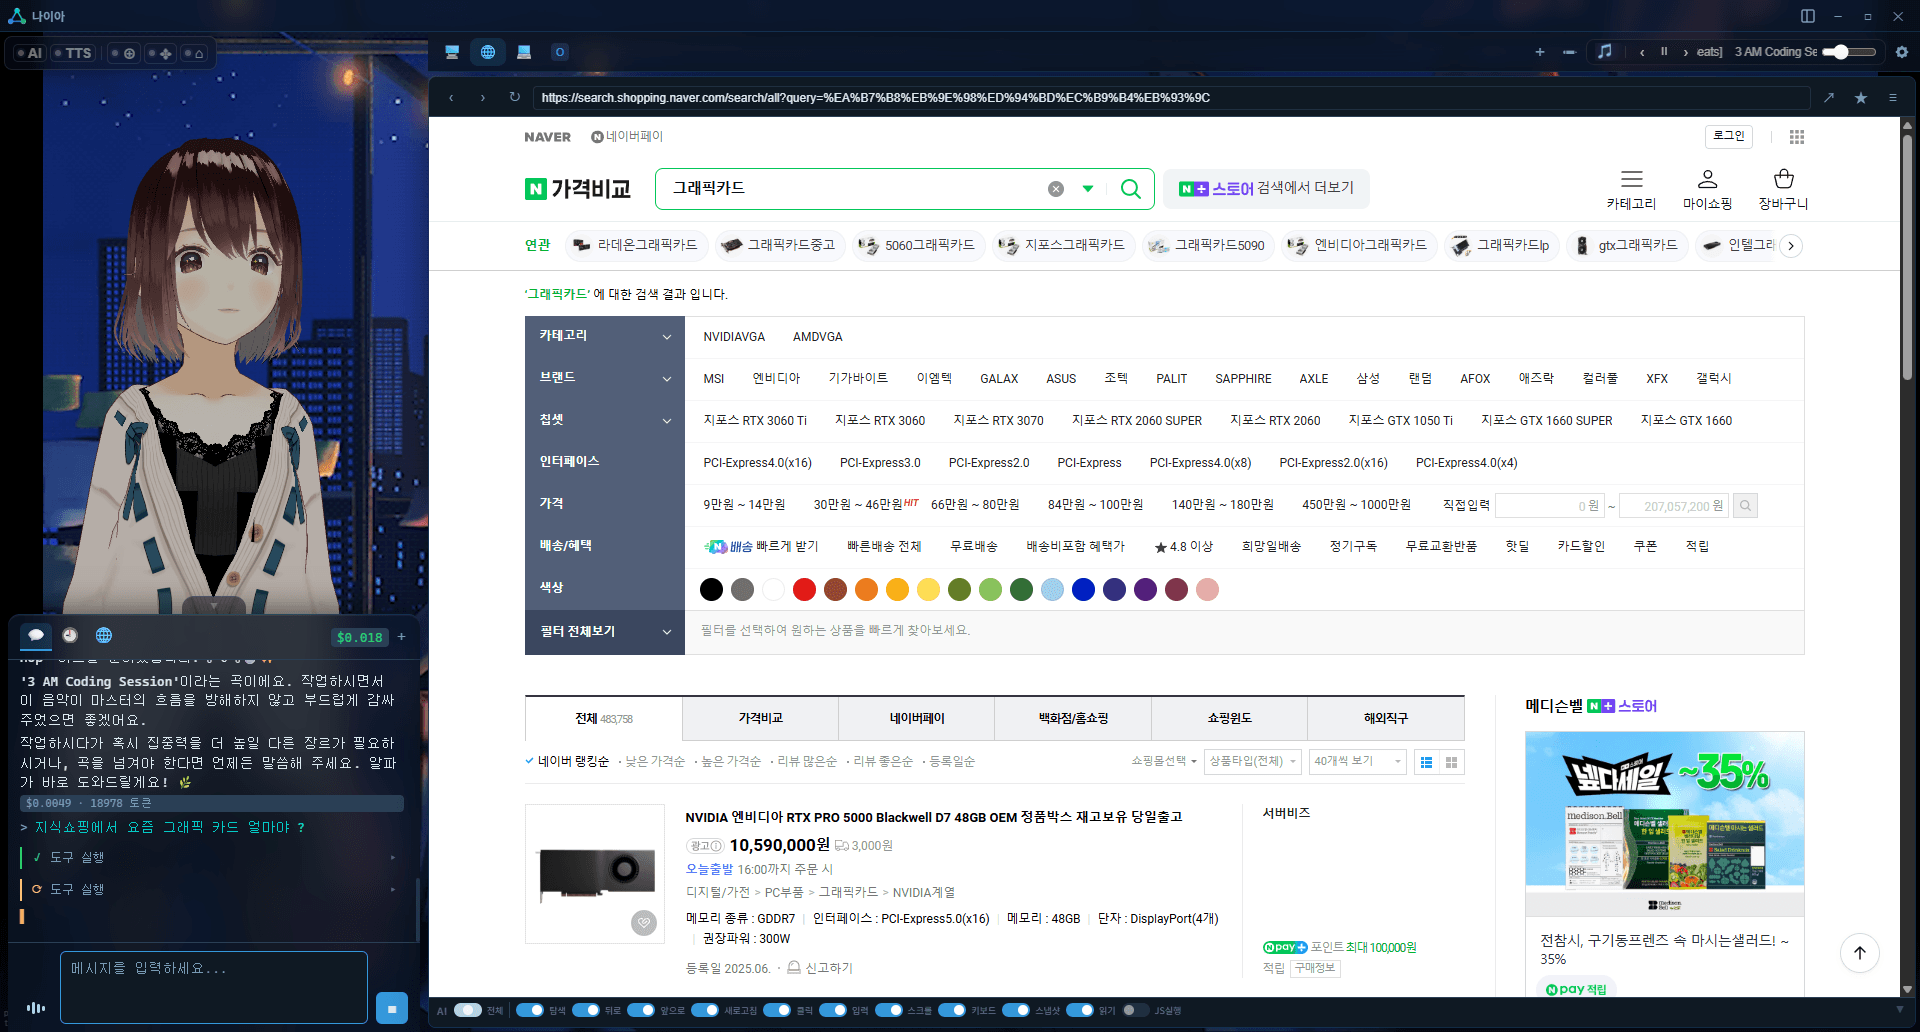Open the settings gear in top bar
The width and height of the screenshot is (1920, 1032).
pos(1902,52)
